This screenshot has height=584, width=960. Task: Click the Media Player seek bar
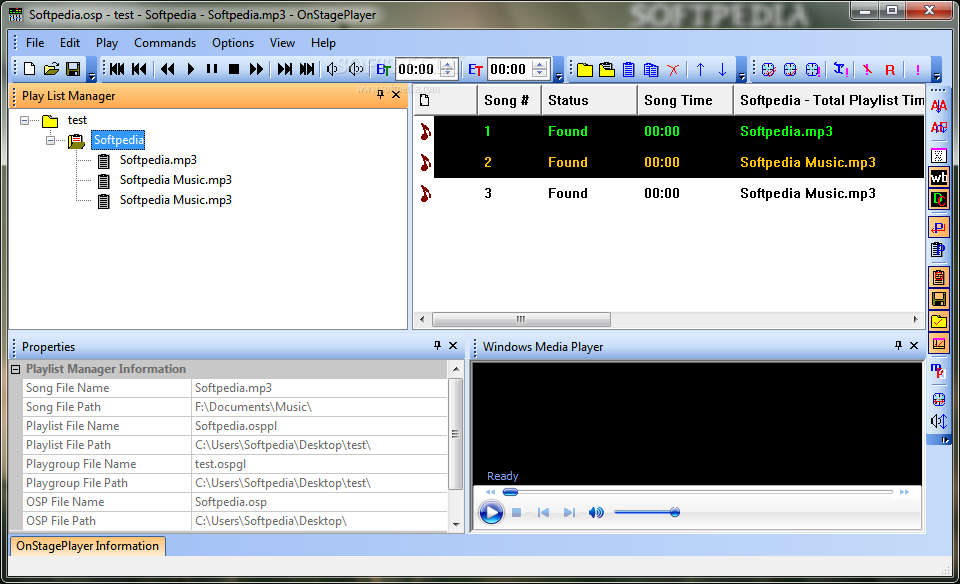point(698,492)
